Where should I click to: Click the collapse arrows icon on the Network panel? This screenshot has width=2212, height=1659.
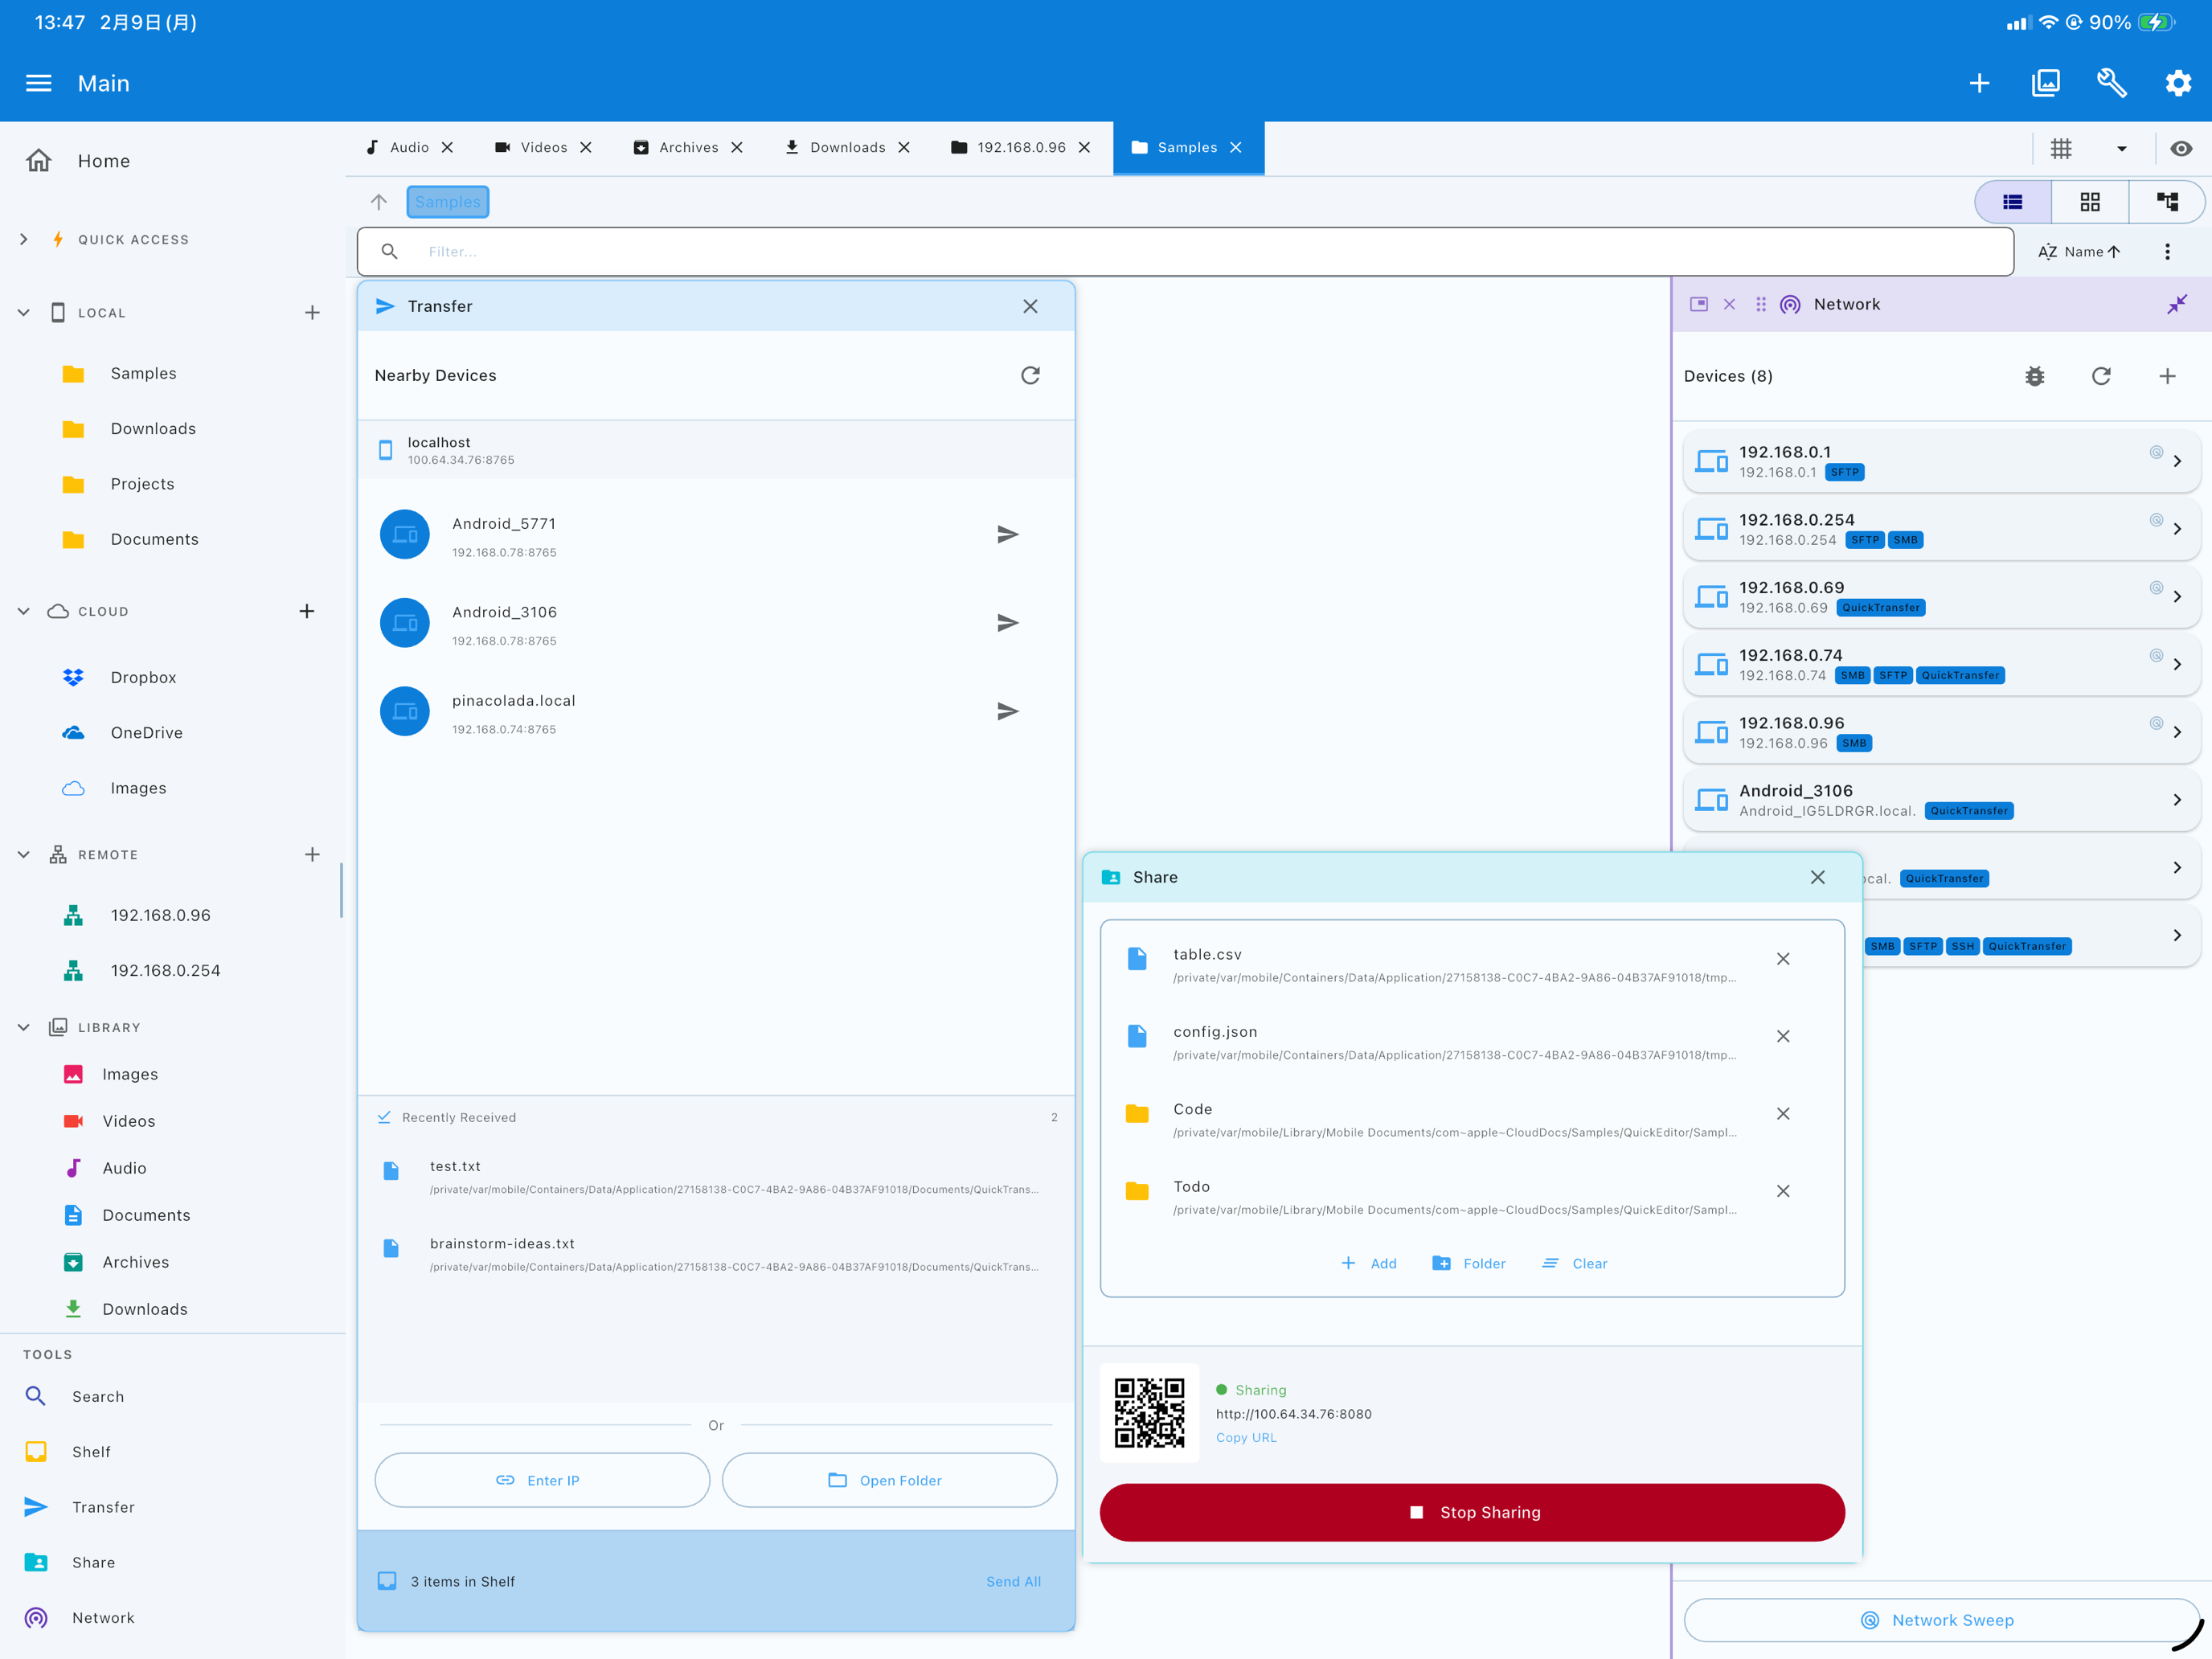2176,304
